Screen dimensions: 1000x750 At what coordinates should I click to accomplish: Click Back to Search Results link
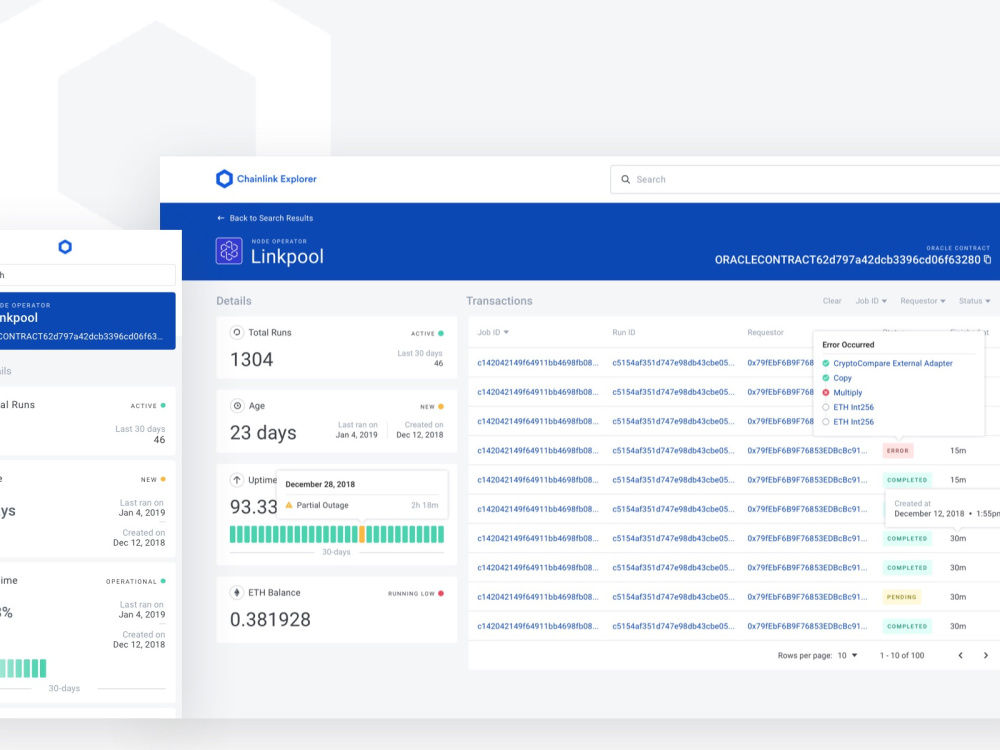coord(271,218)
